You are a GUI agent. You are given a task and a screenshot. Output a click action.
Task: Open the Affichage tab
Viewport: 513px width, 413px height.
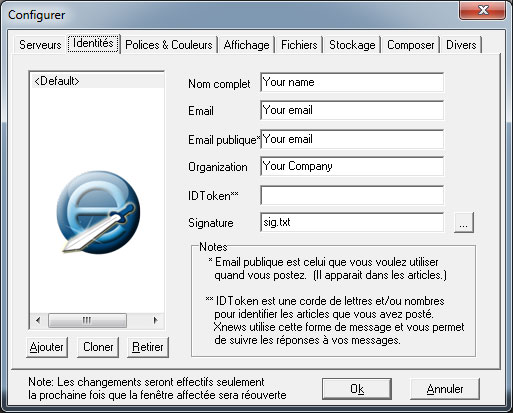coord(246,45)
